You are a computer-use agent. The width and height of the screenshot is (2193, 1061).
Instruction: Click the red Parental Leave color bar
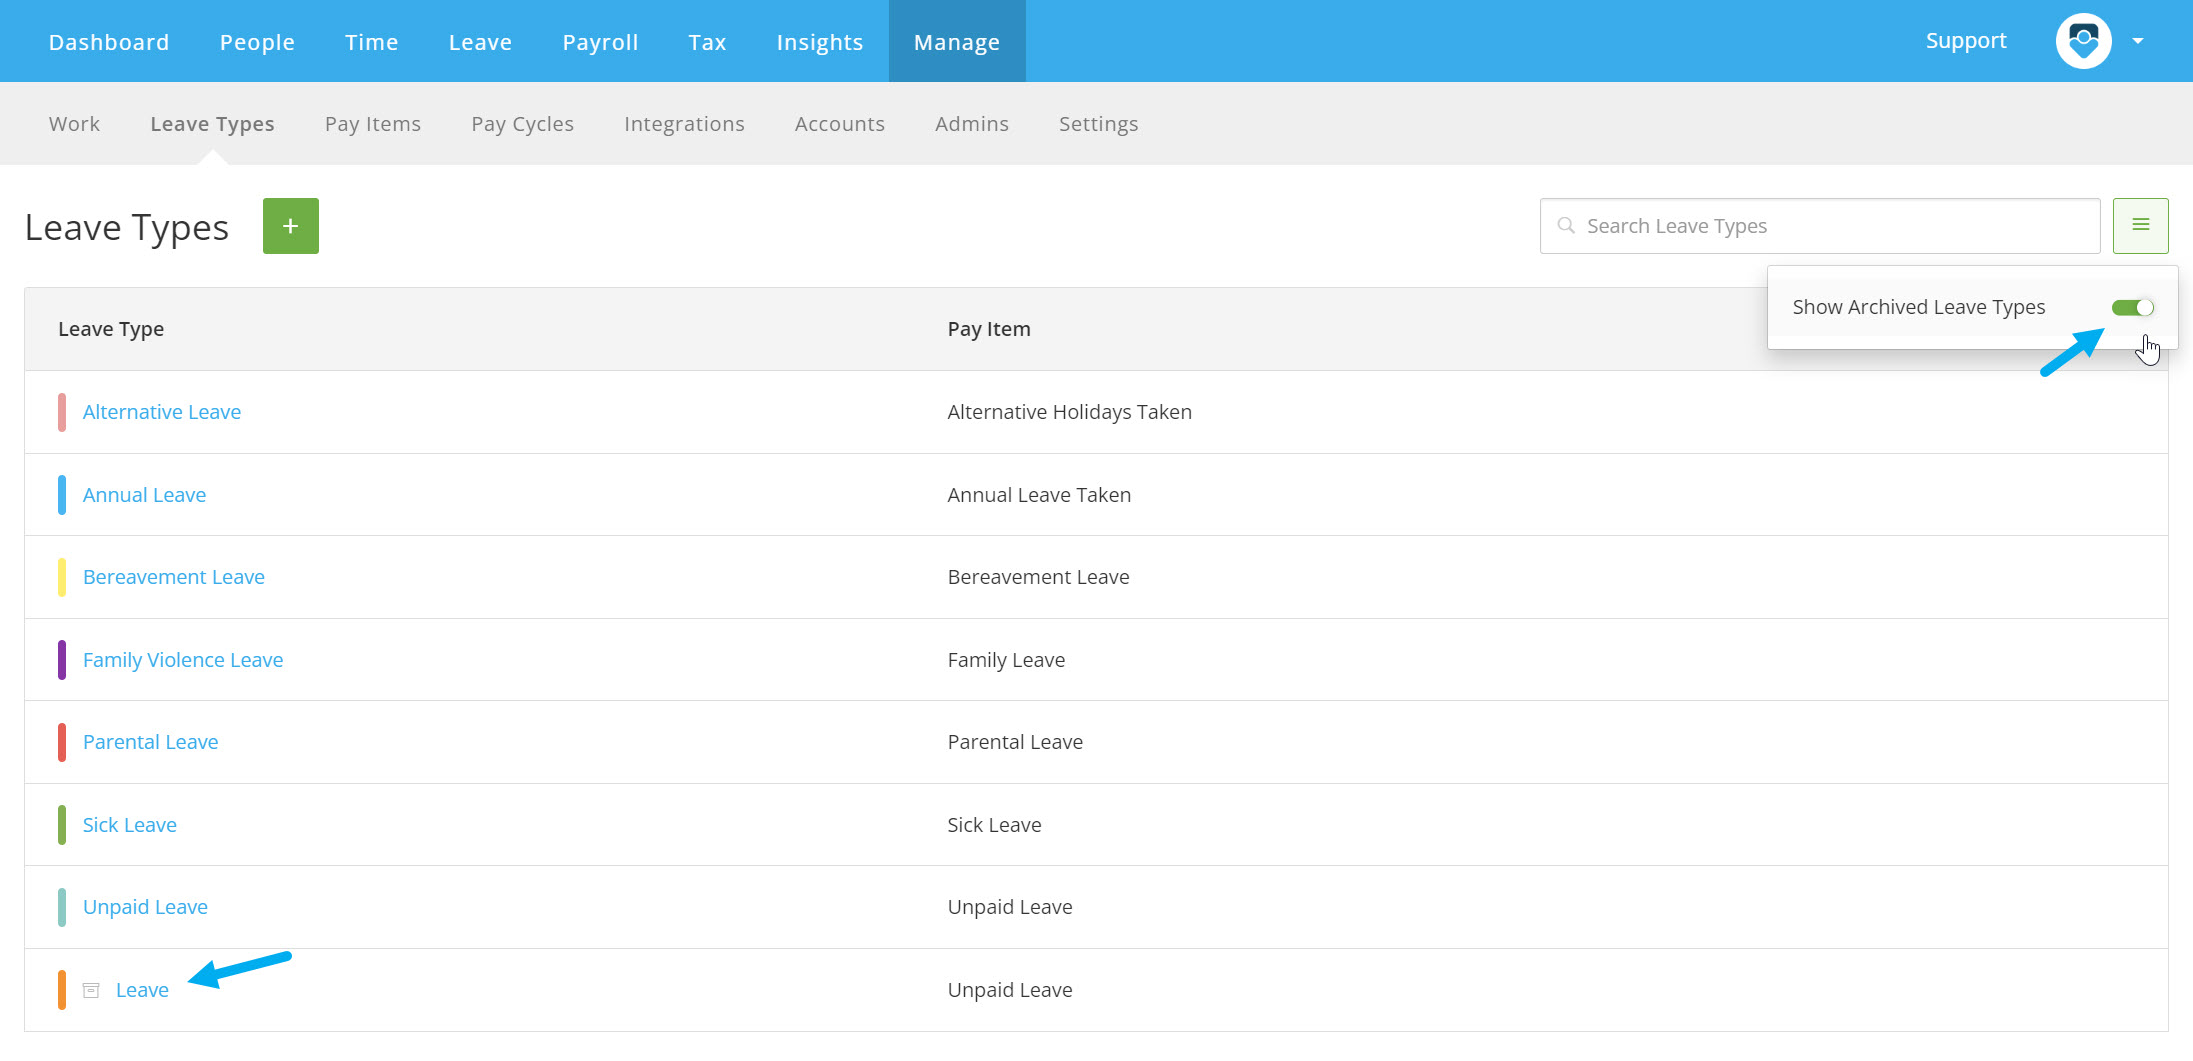click(x=62, y=742)
